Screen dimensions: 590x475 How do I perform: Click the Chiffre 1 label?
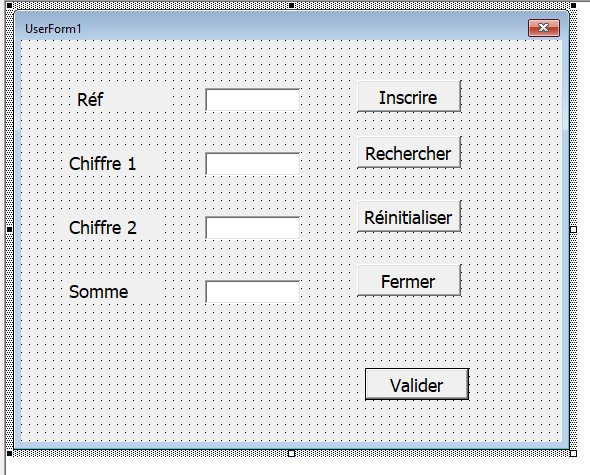pyautogui.click(x=102, y=164)
